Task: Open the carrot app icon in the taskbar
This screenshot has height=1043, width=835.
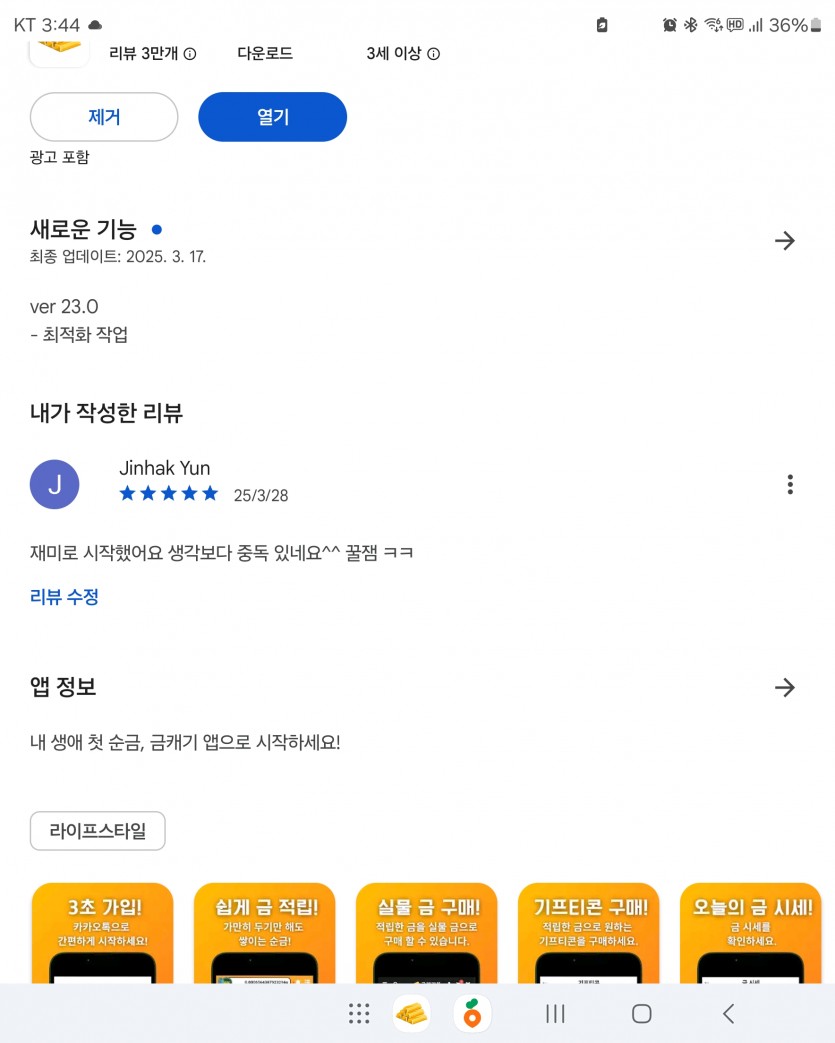Action: tap(472, 1014)
